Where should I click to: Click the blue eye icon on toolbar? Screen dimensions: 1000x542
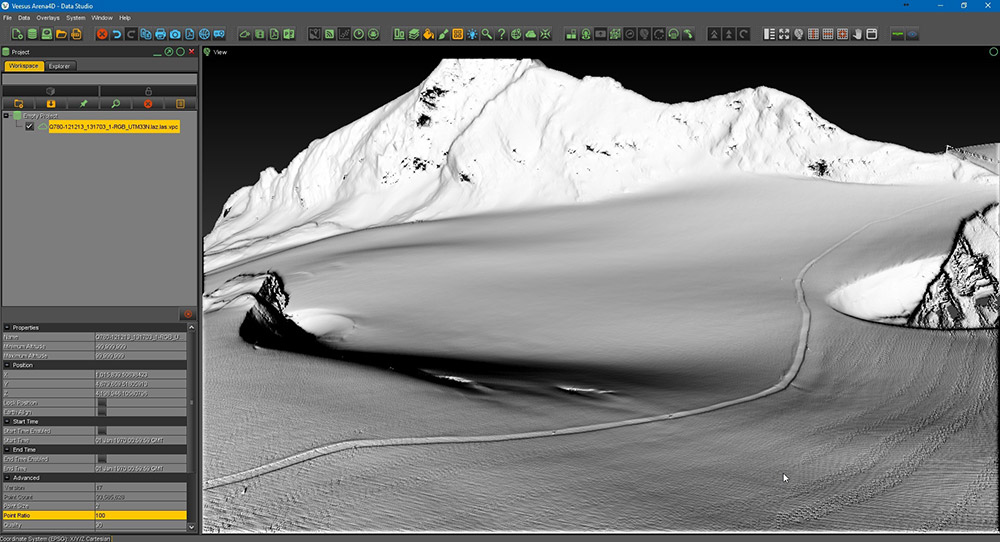pos(913,34)
